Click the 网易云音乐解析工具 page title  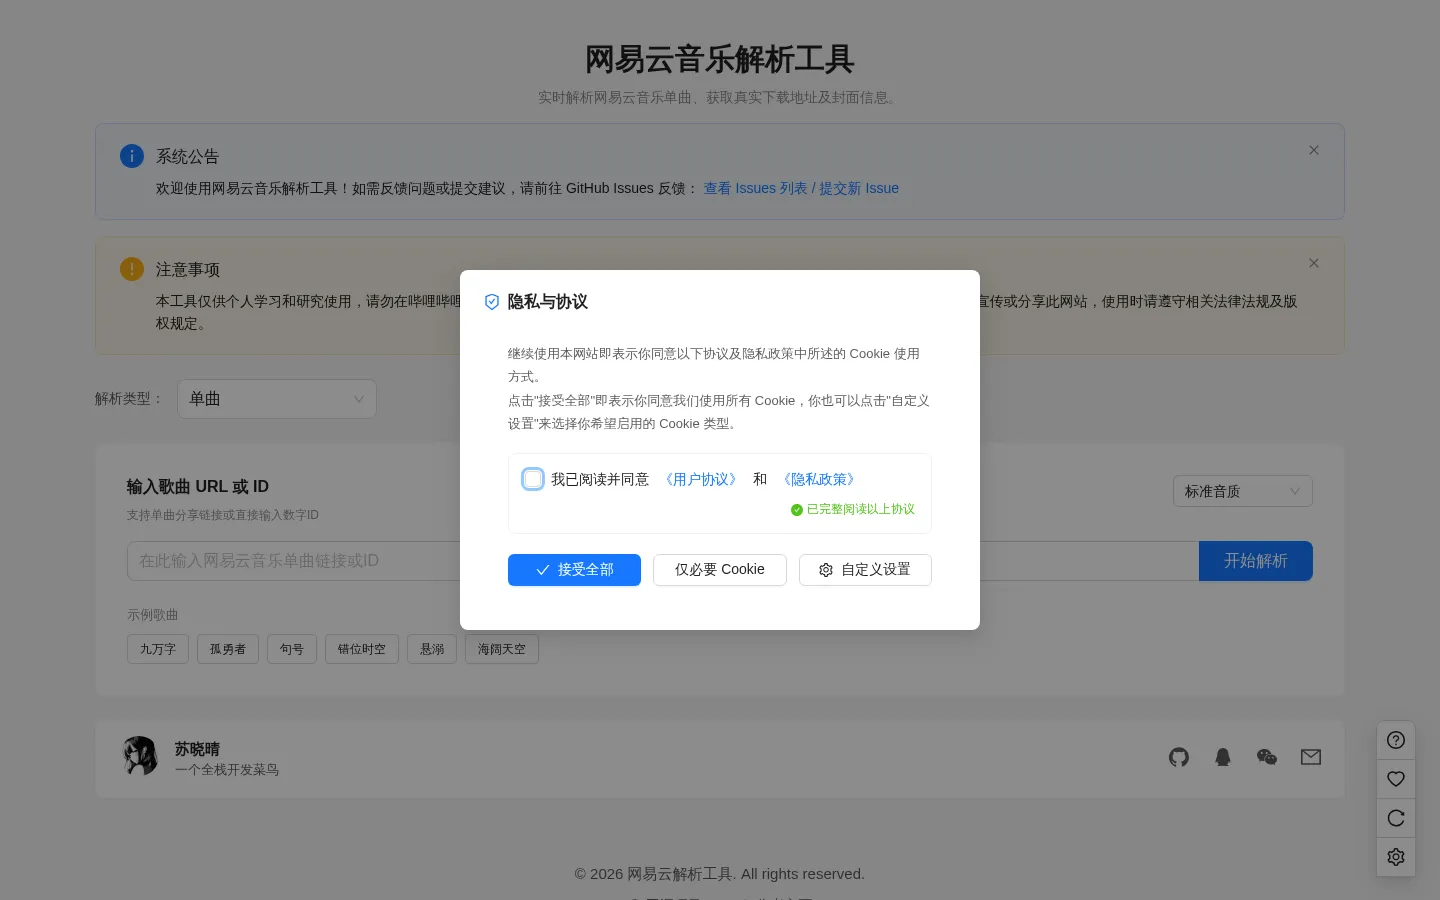pyautogui.click(x=720, y=60)
